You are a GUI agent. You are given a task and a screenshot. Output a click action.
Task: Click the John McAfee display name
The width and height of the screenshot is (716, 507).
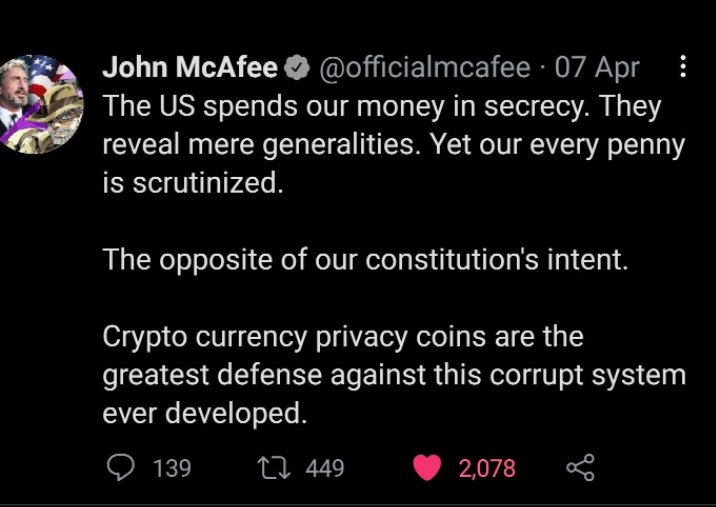coord(190,68)
